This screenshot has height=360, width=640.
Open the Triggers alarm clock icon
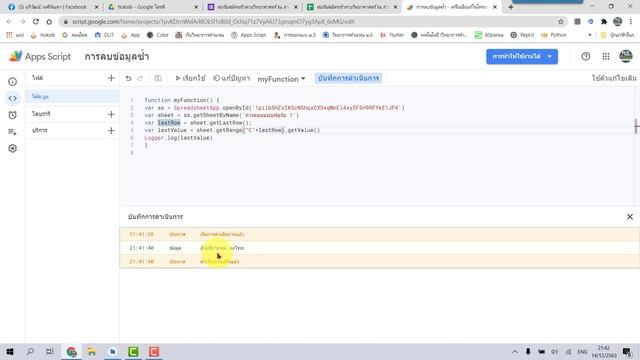tap(13, 115)
